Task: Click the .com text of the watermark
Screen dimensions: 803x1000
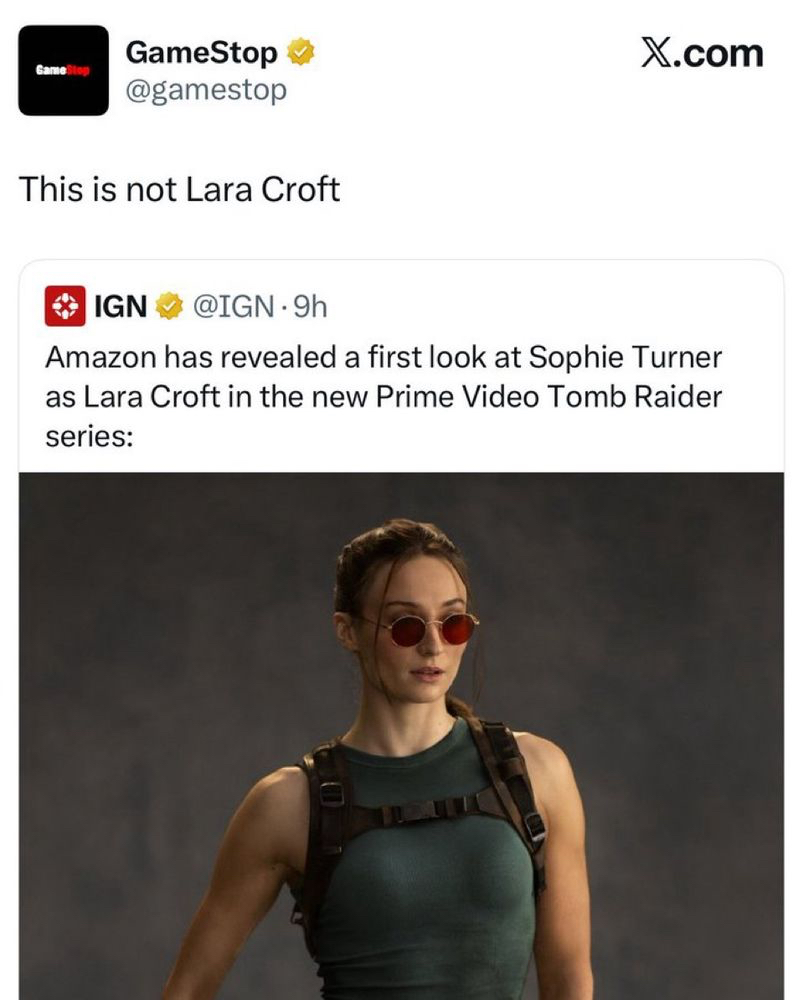Action: tap(719, 53)
